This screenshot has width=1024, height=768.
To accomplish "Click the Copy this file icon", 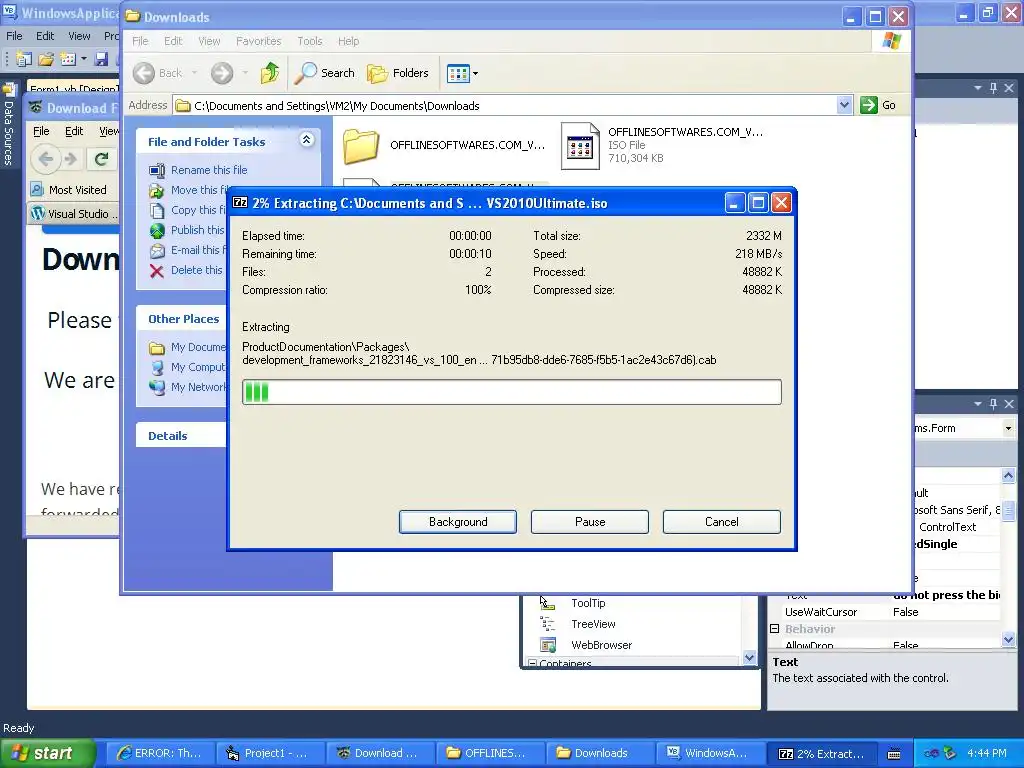I will (x=157, y=210).
